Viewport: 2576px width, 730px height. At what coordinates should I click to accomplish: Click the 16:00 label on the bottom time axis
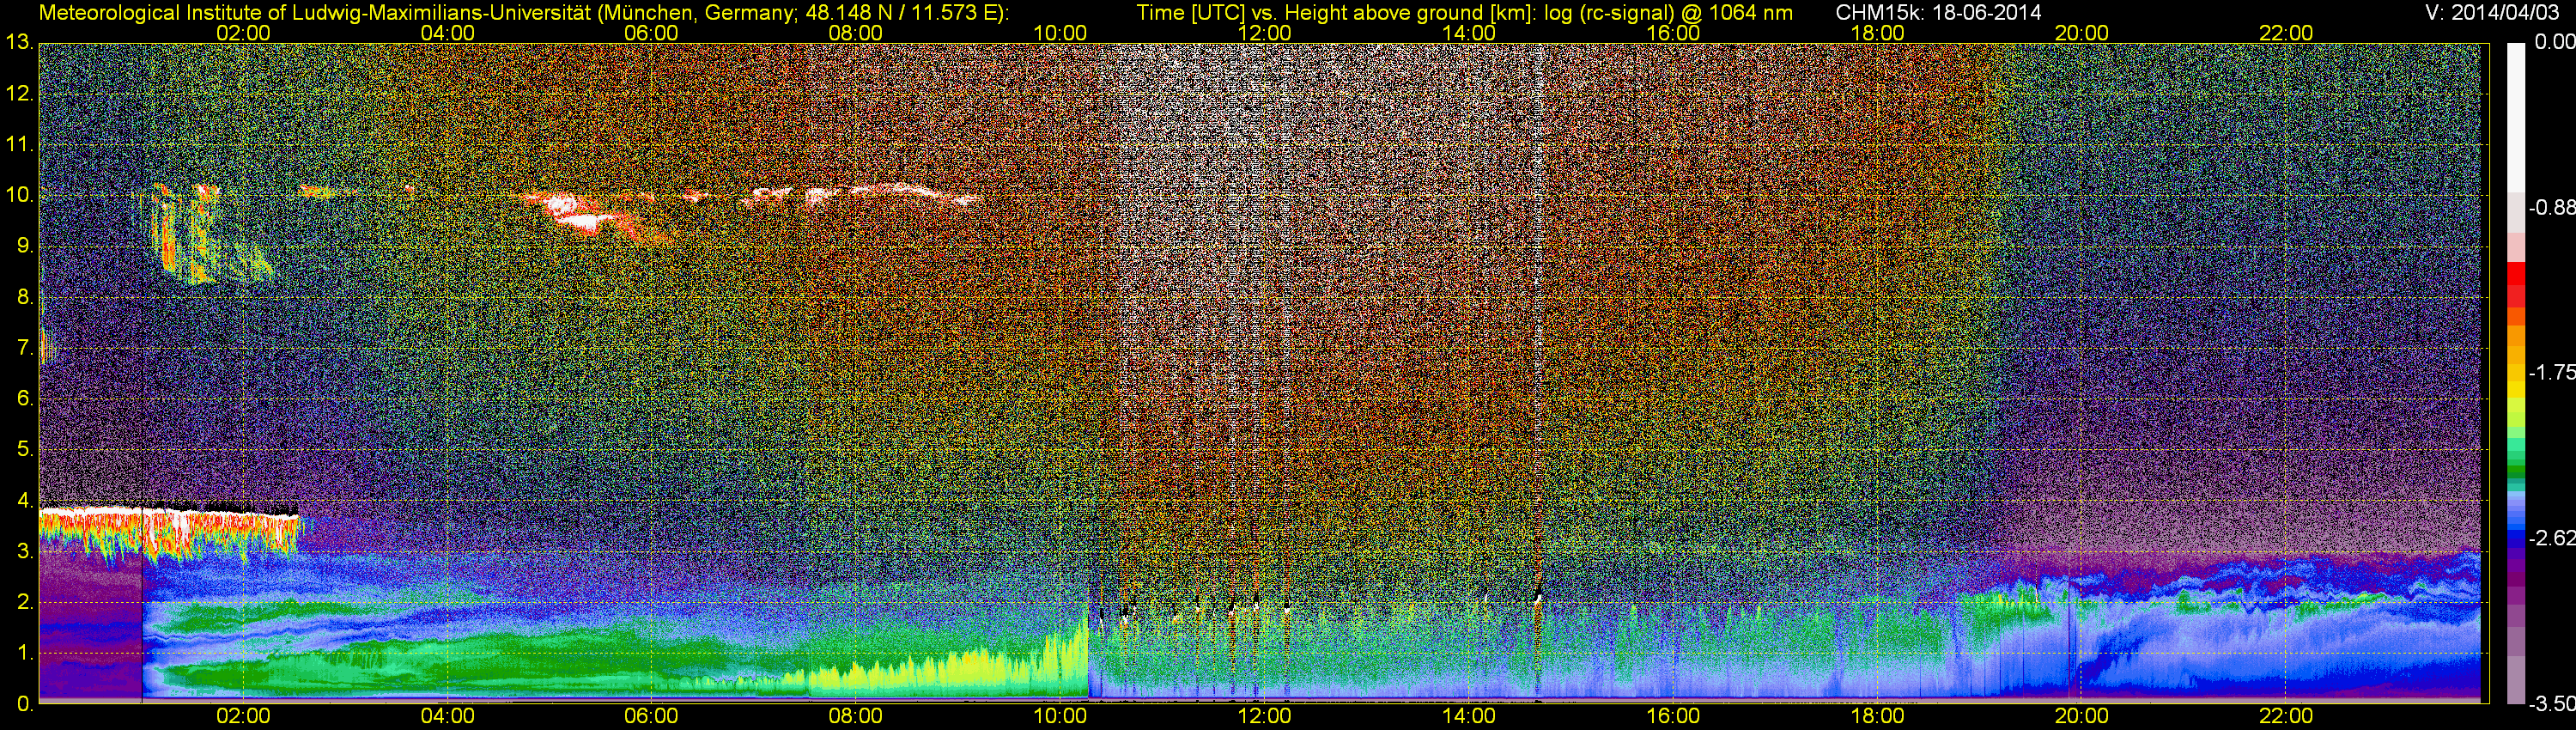pyautogui.click(x=1673, y=716)
